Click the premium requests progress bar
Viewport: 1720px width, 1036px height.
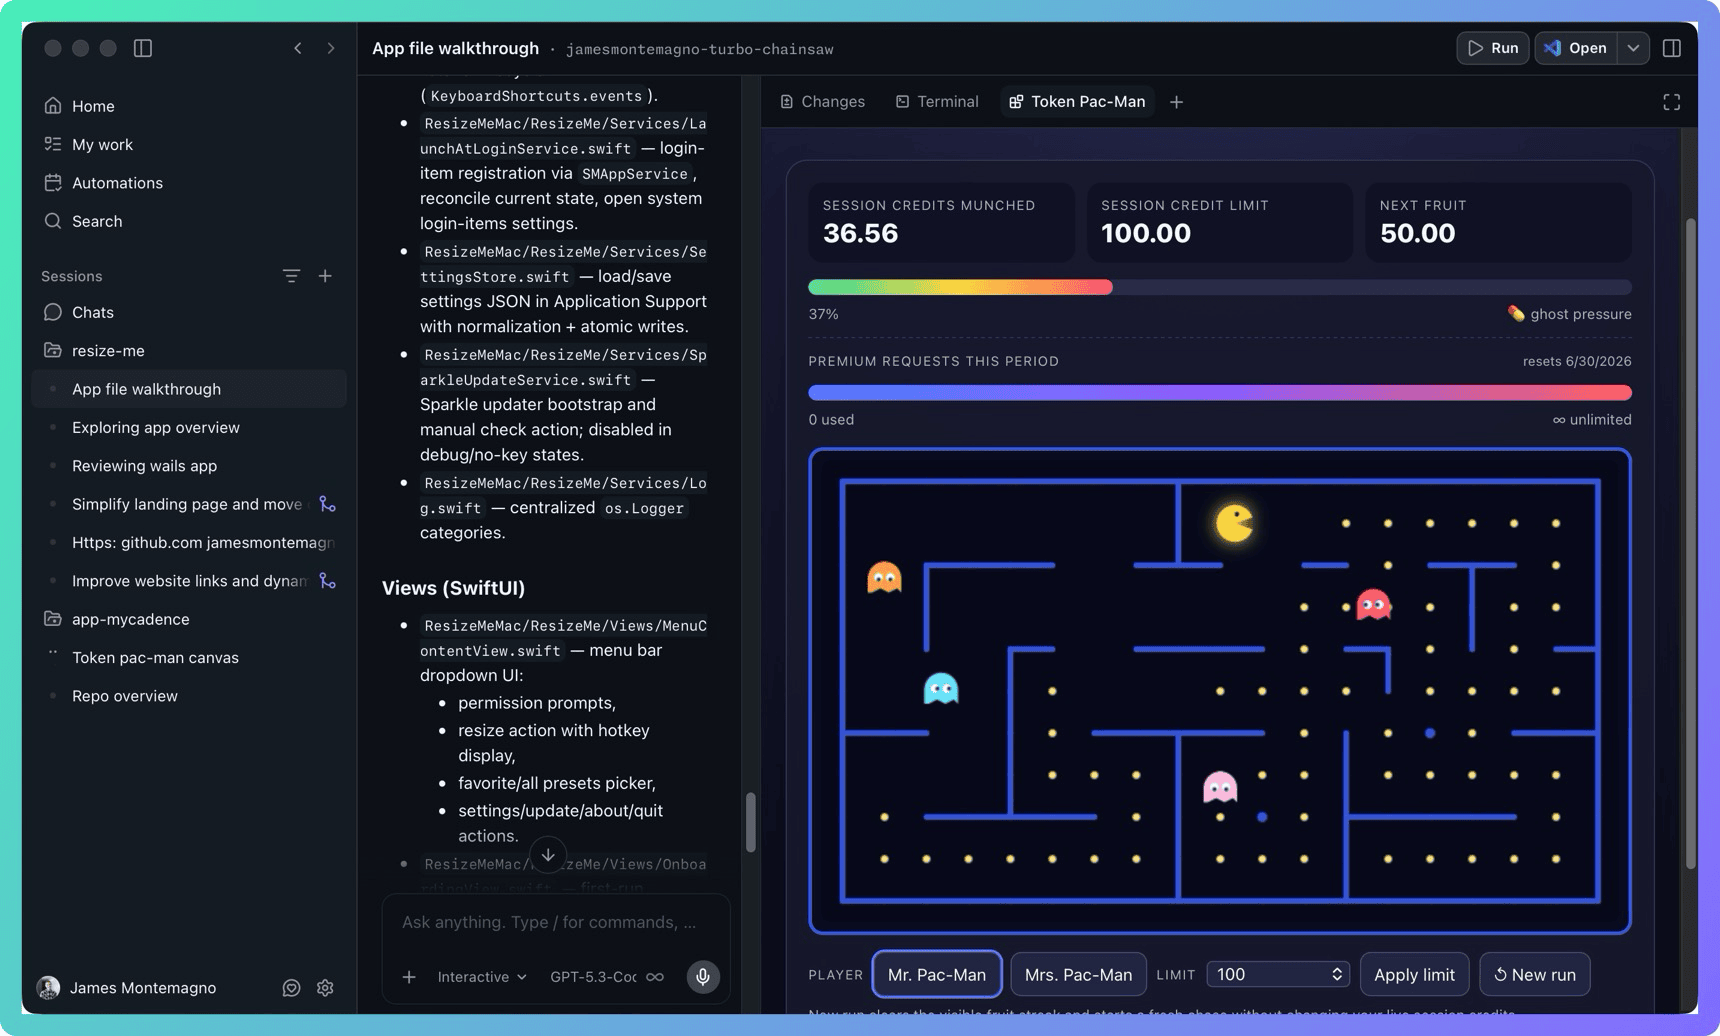1220,393
